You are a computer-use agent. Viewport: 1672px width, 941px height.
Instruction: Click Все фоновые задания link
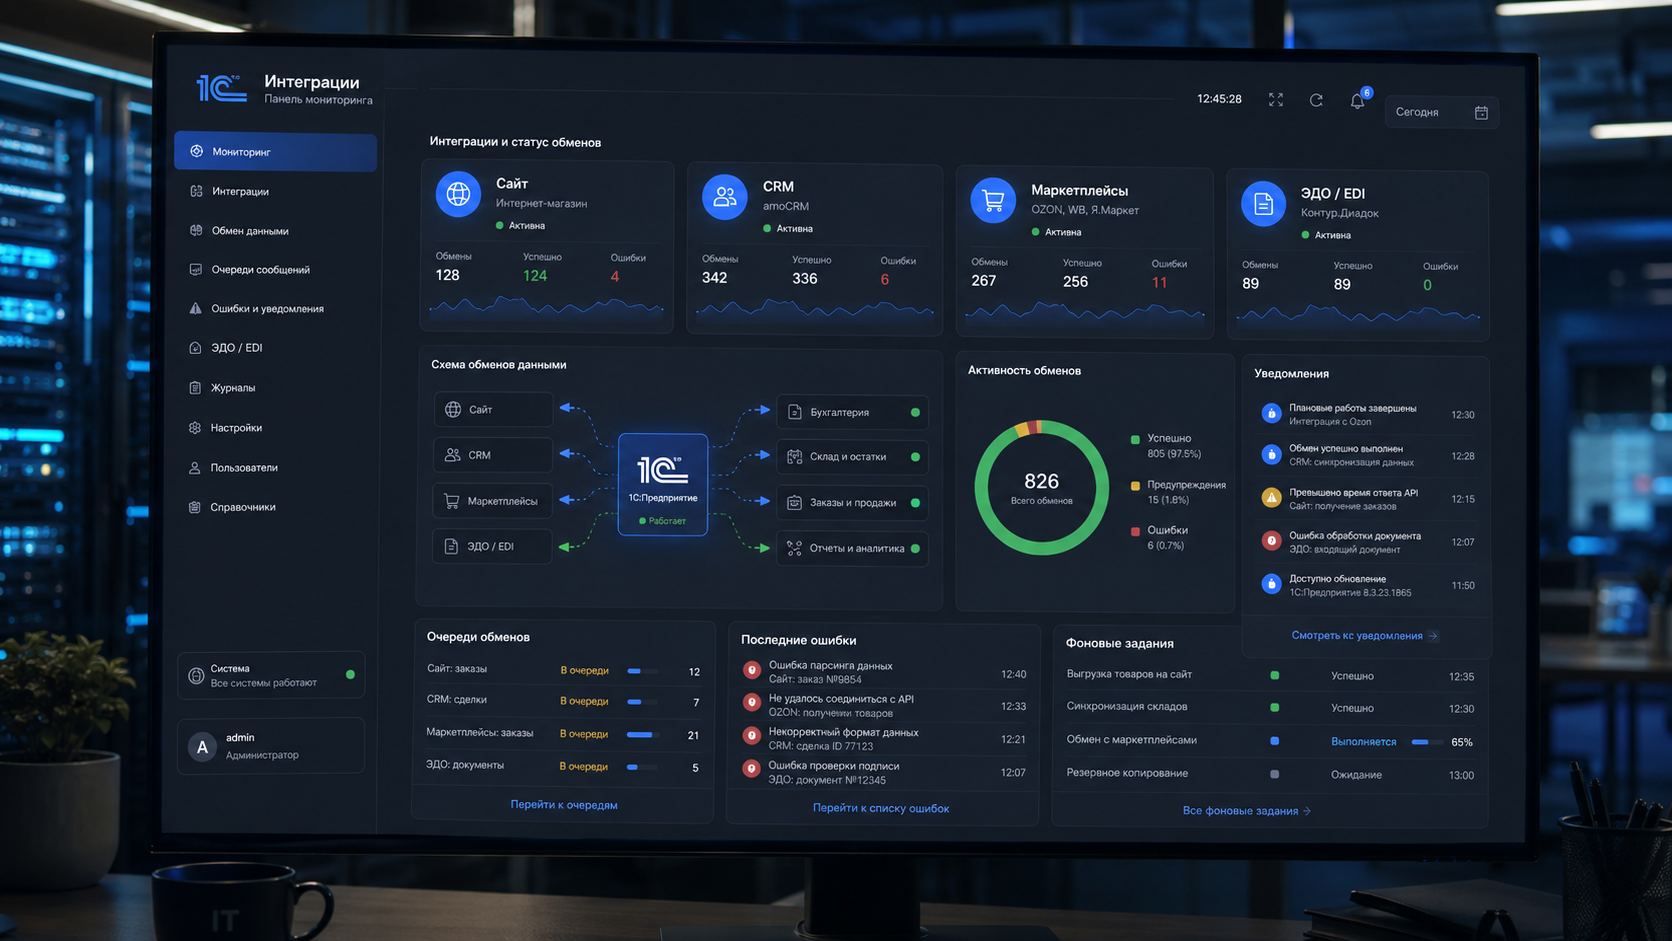click(x=1246, y=811)
